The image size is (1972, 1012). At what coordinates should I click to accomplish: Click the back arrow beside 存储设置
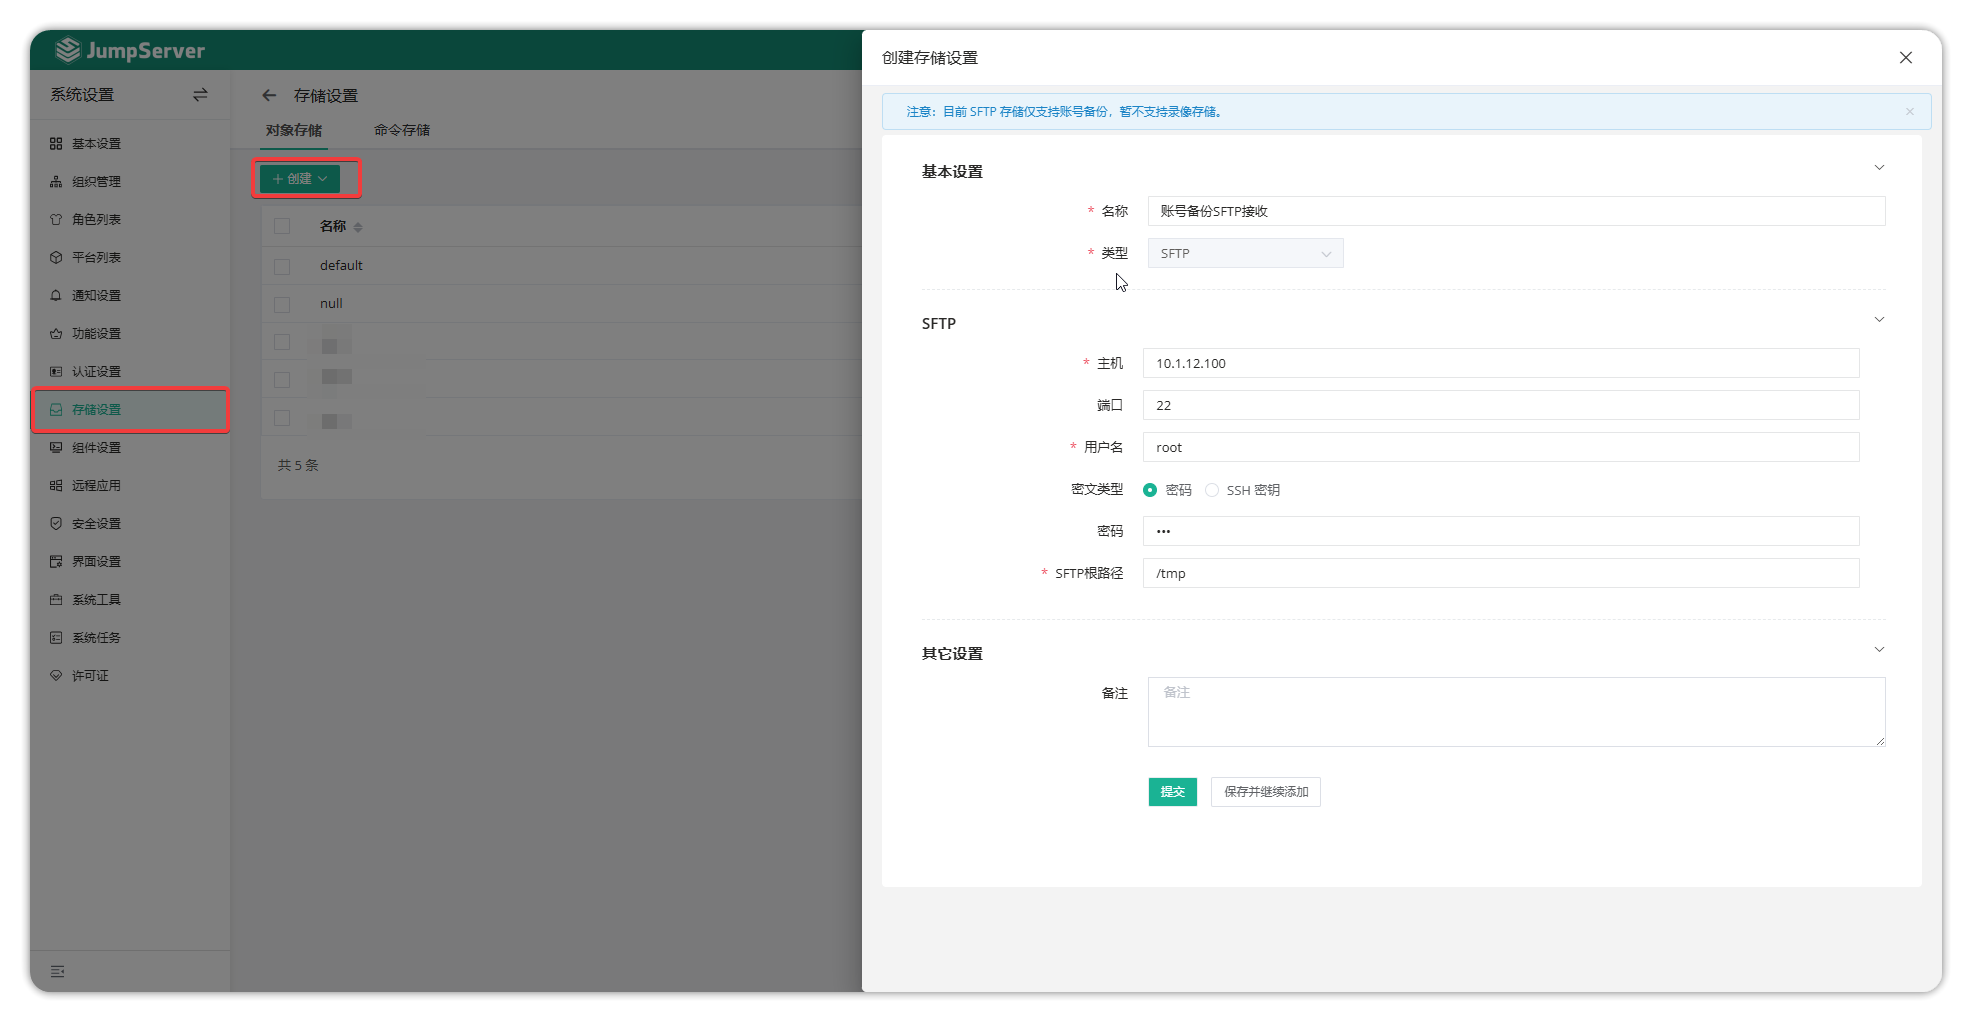click(269, 96)
